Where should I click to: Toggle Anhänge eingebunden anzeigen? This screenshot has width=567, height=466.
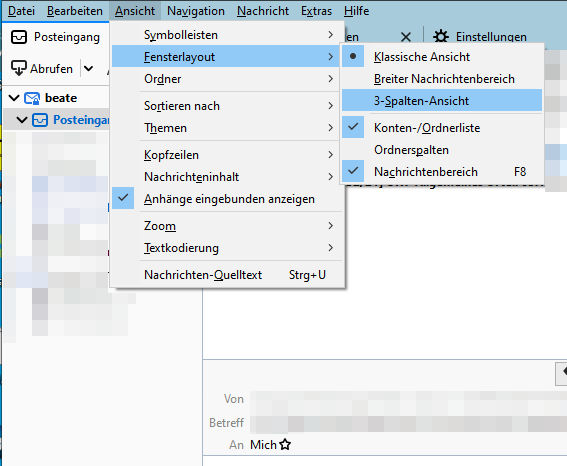pos(227,198)
